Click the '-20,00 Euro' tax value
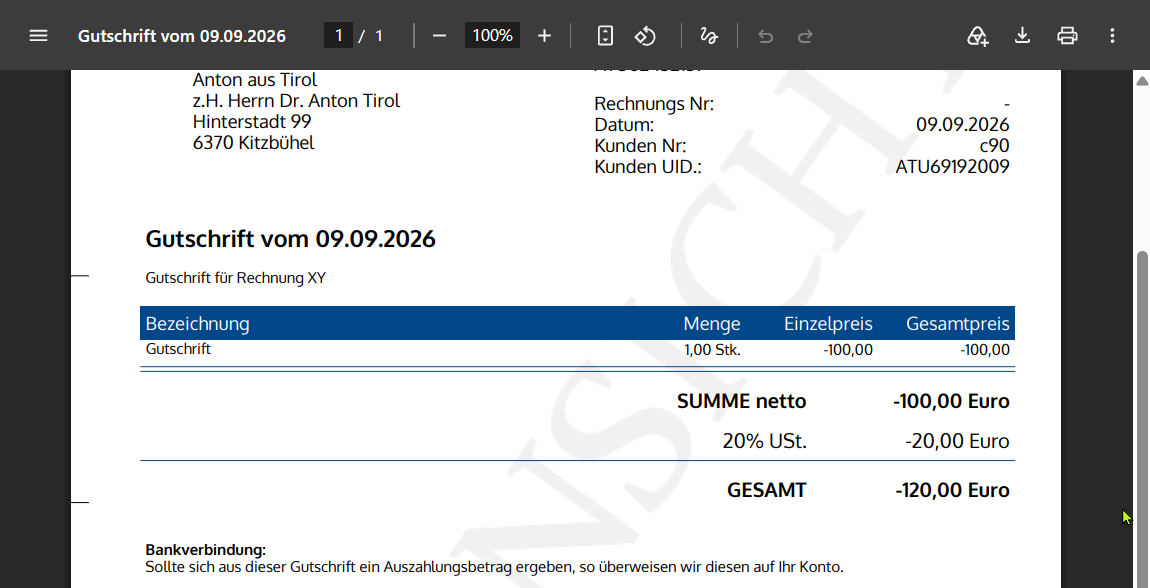The width and height of the screenshot is (1150, 588). point(957,441)
